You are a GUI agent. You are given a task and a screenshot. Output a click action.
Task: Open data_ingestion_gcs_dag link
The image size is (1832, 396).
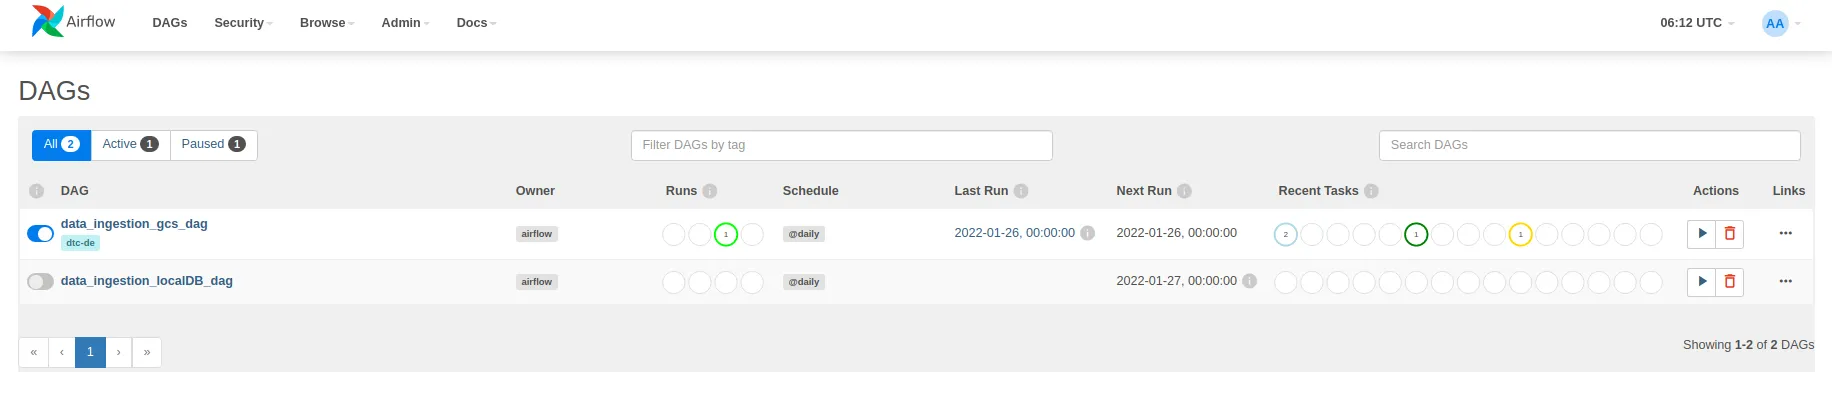pyautogui.click(x=134, y=224)
